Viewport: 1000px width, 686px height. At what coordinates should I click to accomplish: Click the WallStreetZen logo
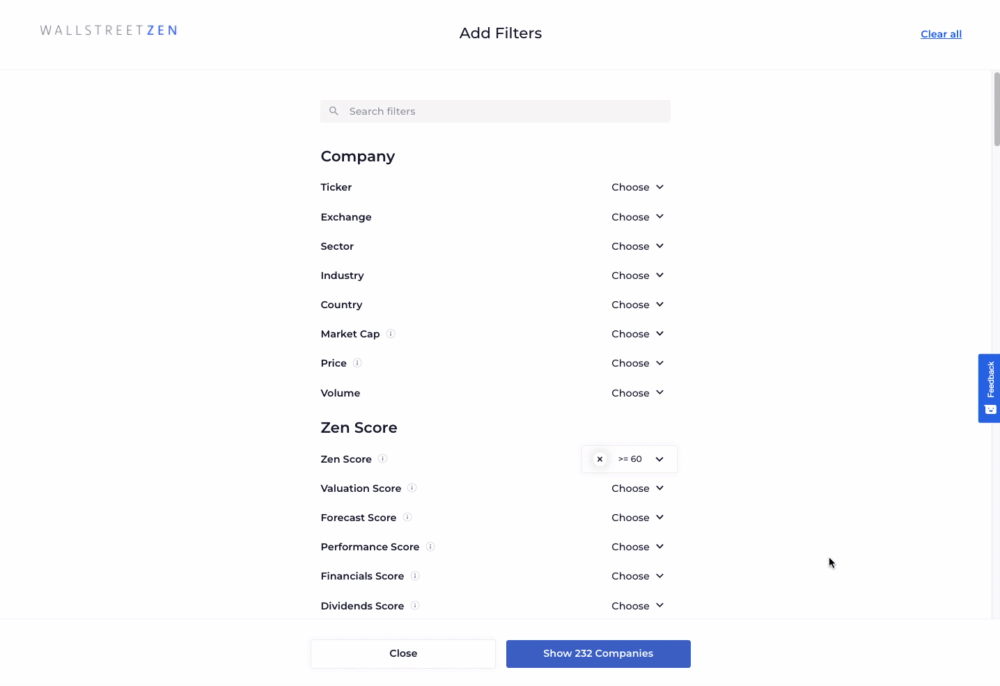point(108,30)
